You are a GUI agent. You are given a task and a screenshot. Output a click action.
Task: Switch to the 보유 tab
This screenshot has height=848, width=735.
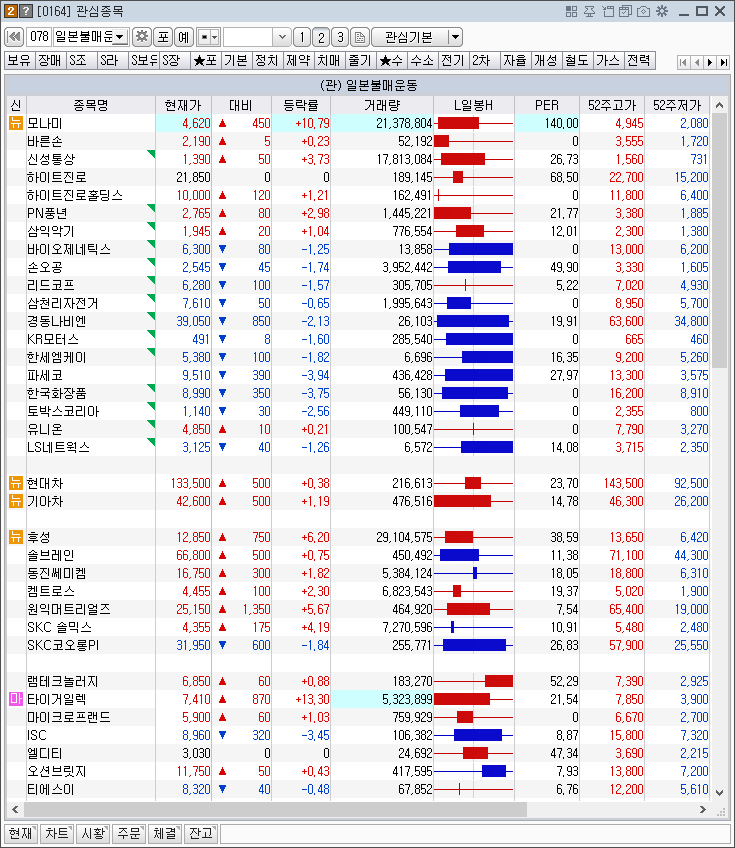click(x=19, y=61)
